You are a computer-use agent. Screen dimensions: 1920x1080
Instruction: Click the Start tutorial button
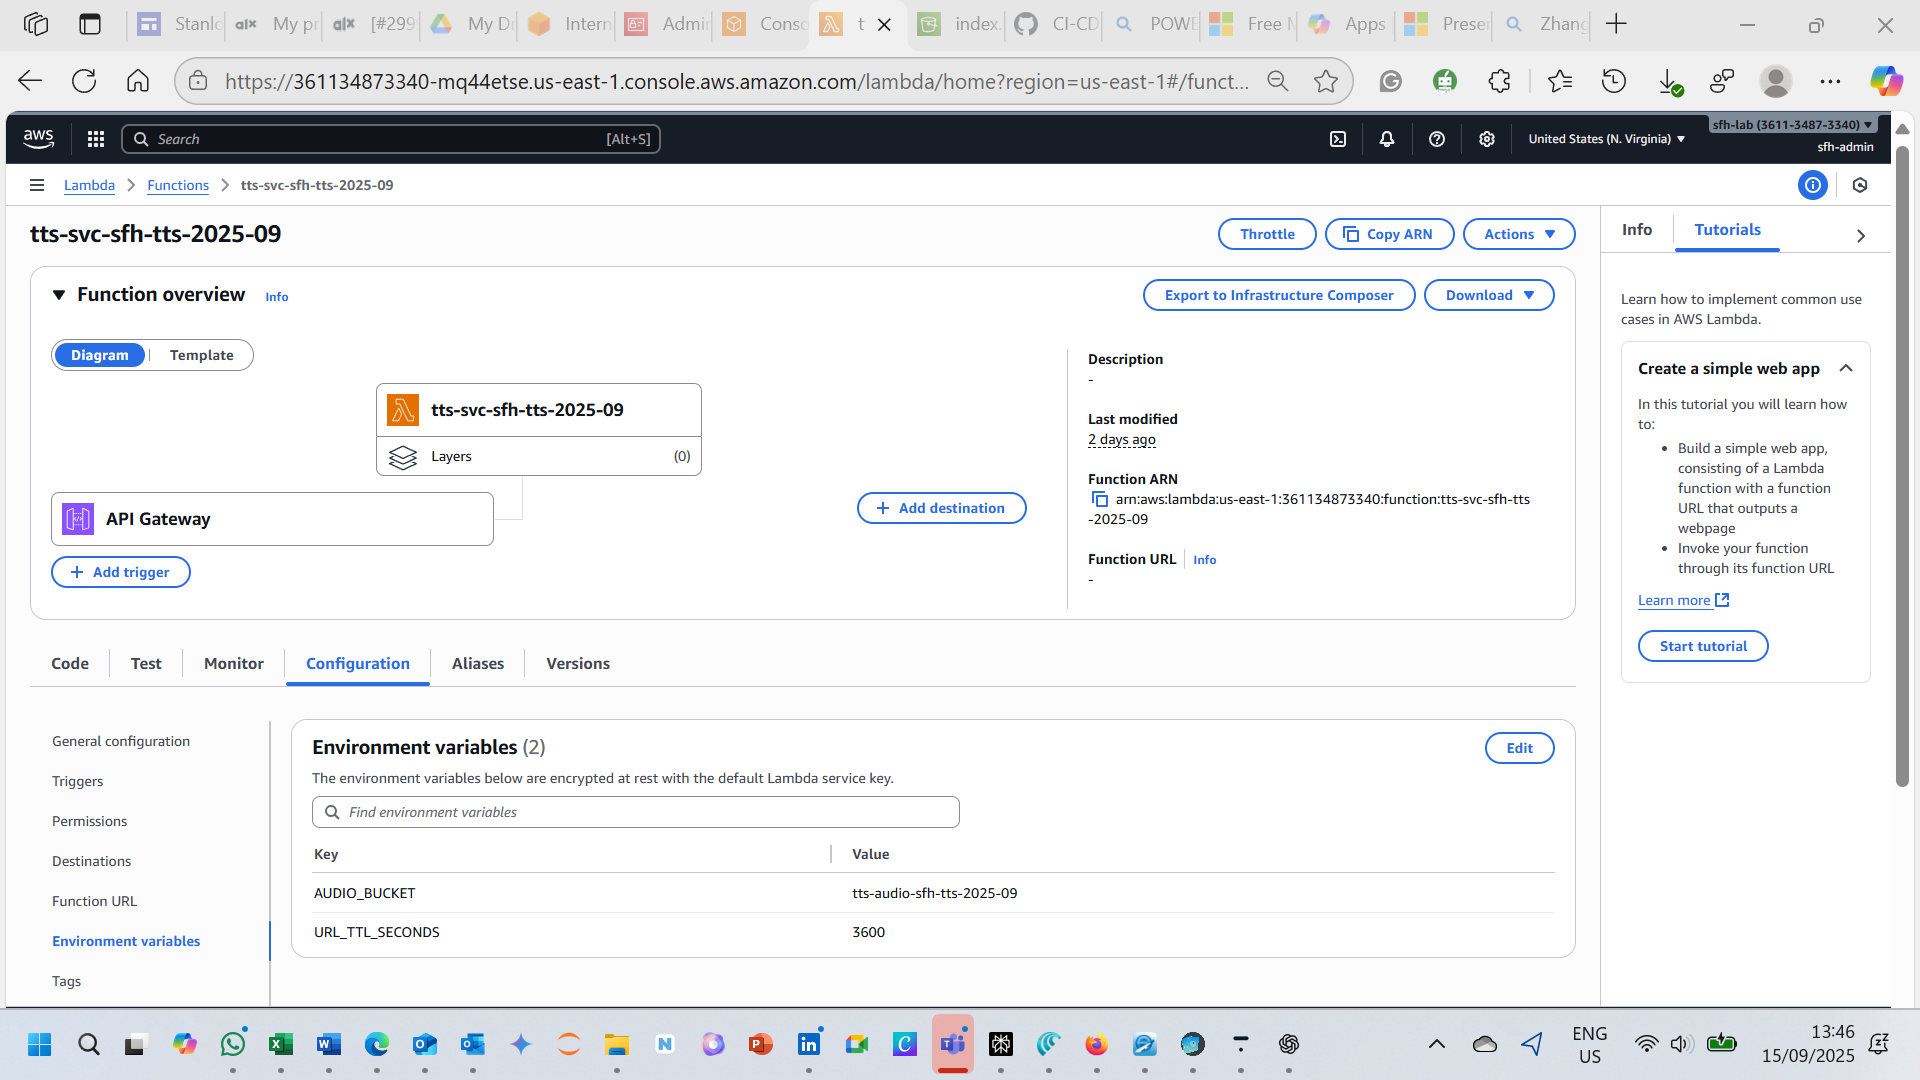(1703, 646)
